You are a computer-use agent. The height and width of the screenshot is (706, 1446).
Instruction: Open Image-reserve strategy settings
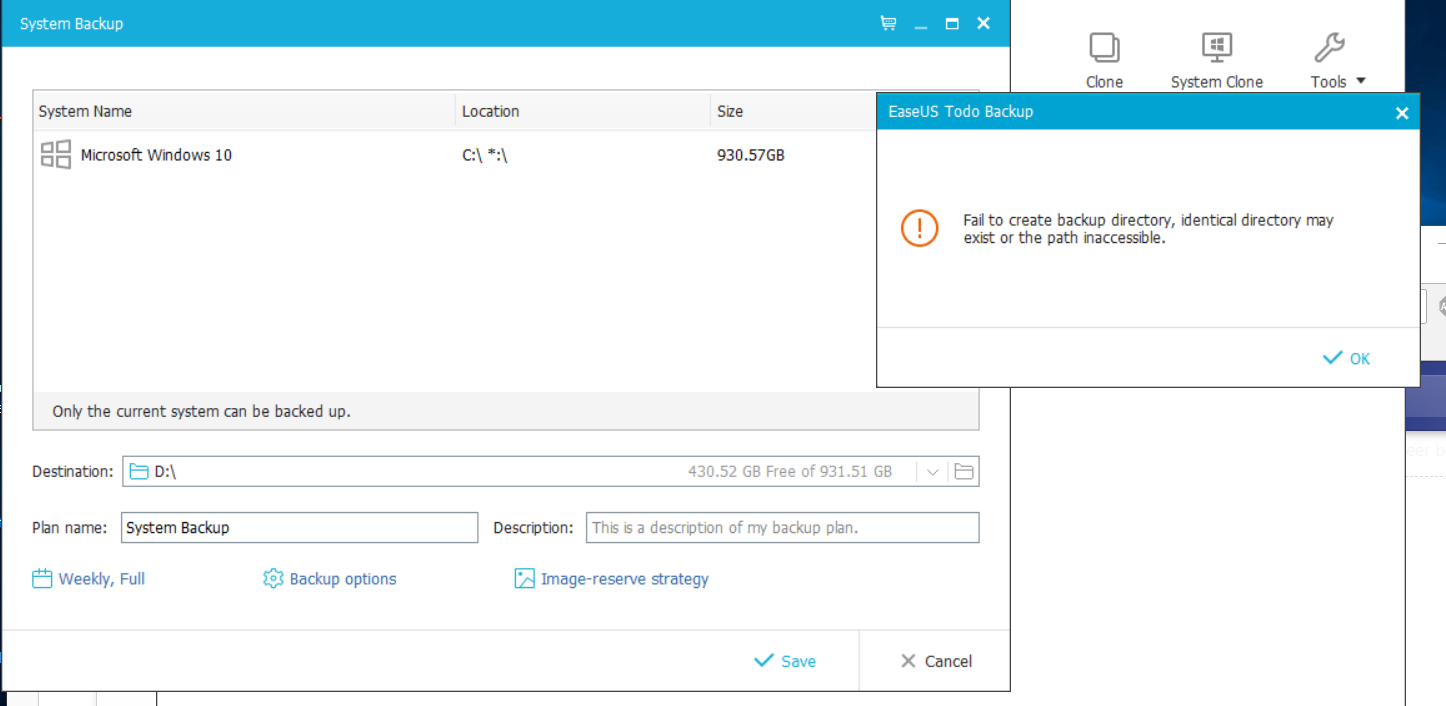[611, 579]
